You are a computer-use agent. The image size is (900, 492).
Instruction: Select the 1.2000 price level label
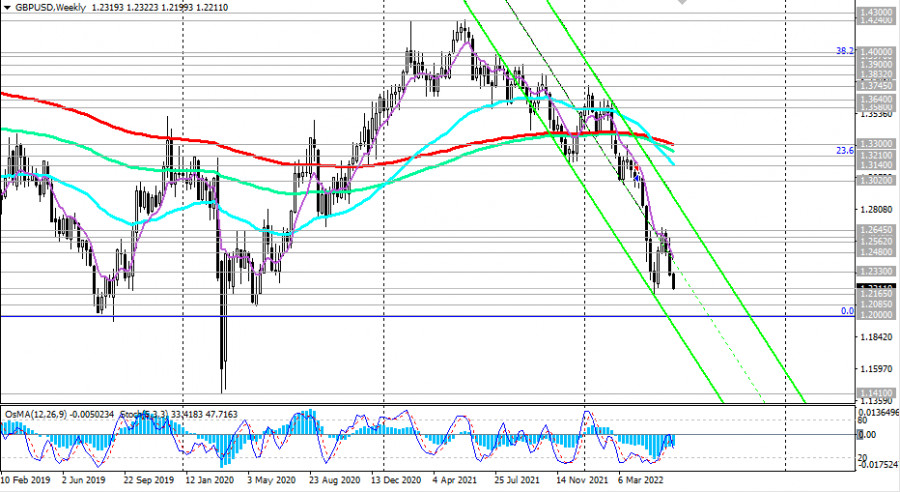(x=874, y=314)
